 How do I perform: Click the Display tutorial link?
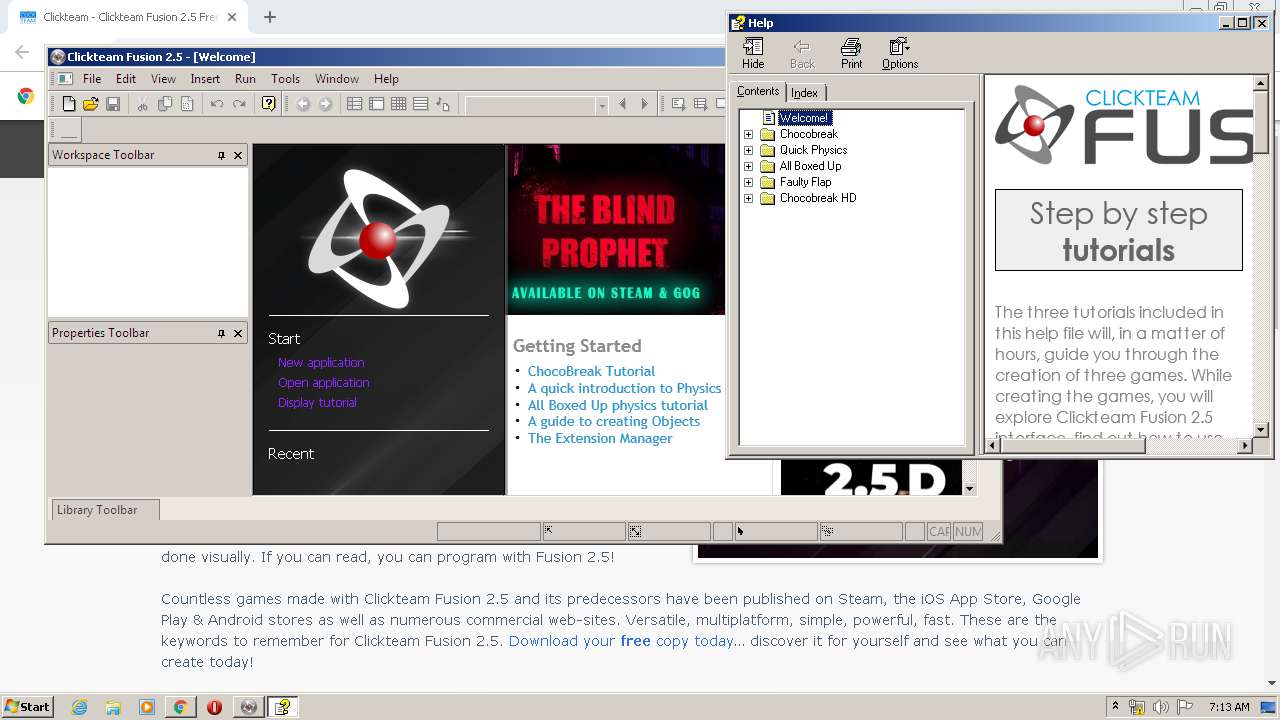[x=317, y=403]
